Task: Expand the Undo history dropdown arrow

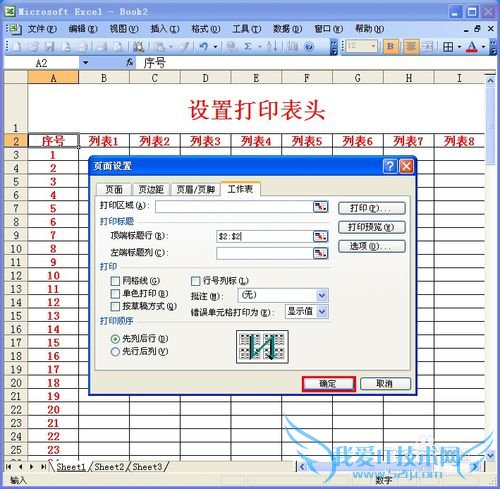Action: (x=215, y=47)
